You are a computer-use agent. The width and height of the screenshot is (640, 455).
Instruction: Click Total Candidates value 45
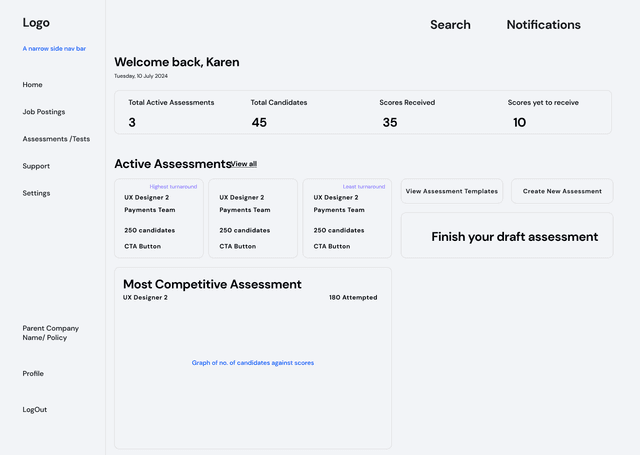[x=259, y=122]
